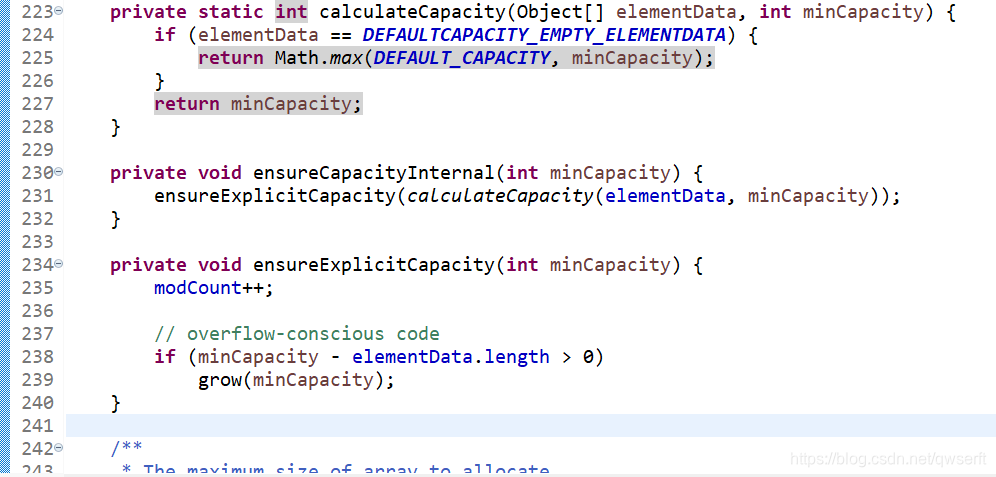This screenshot has width=996, height=477.
Task: Place cursor on empty highlighted line 241
Action: tap(530, 425)
